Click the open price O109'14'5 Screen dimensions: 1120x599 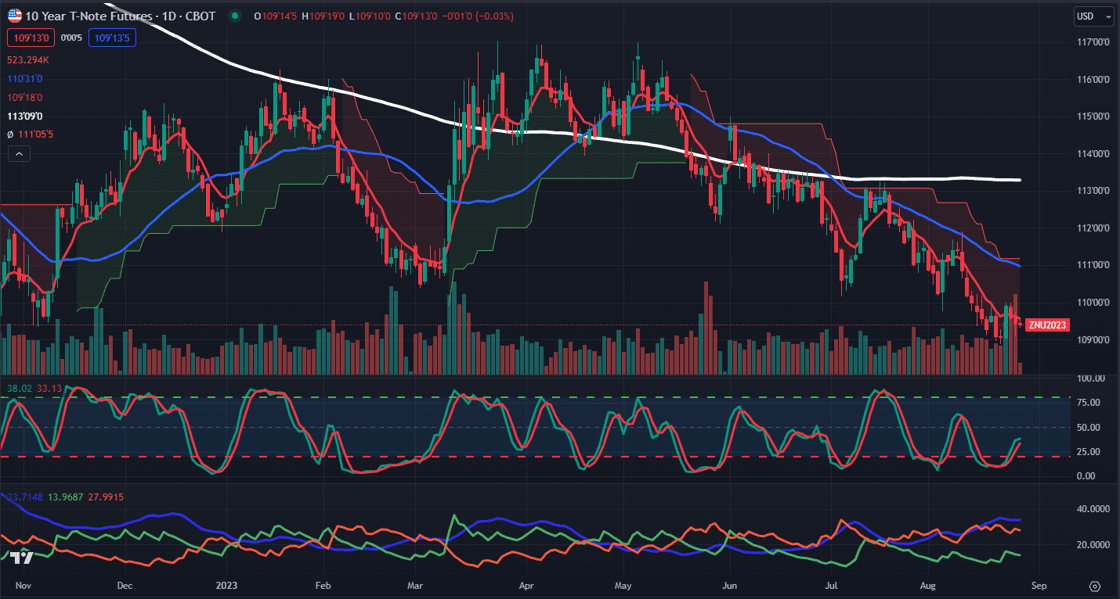coord(276,16)
